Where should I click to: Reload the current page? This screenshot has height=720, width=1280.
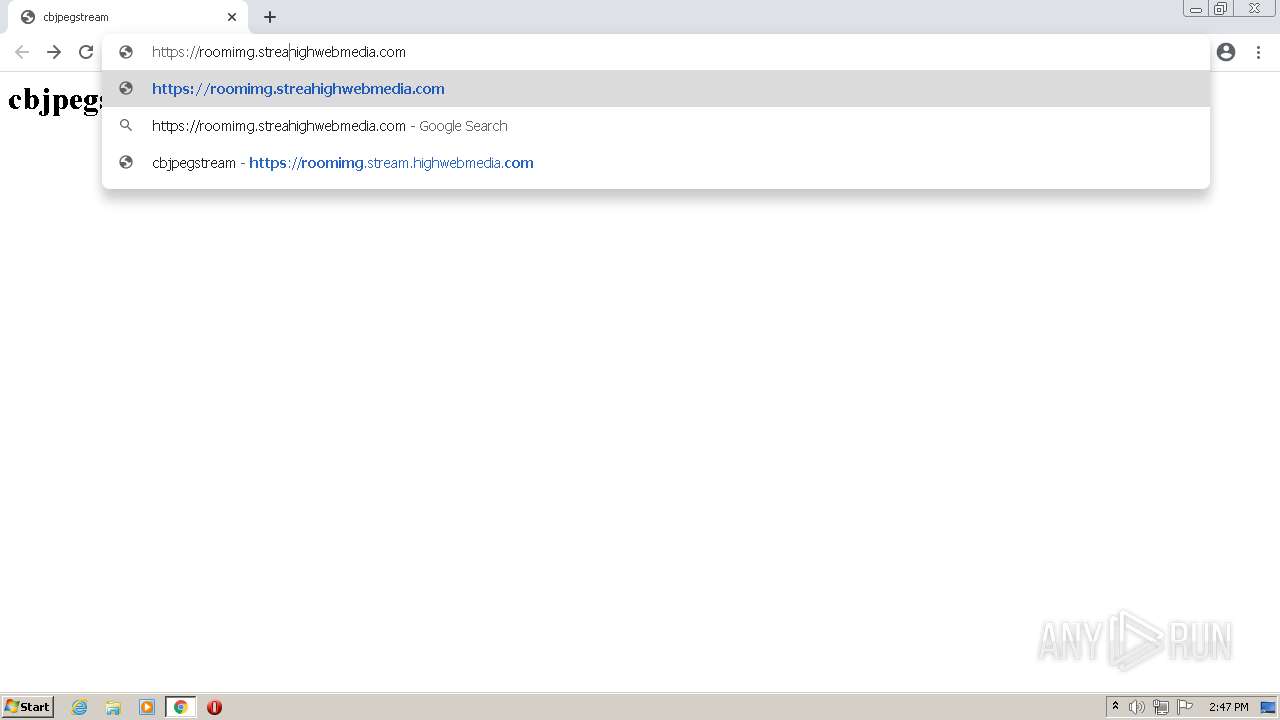86,52
